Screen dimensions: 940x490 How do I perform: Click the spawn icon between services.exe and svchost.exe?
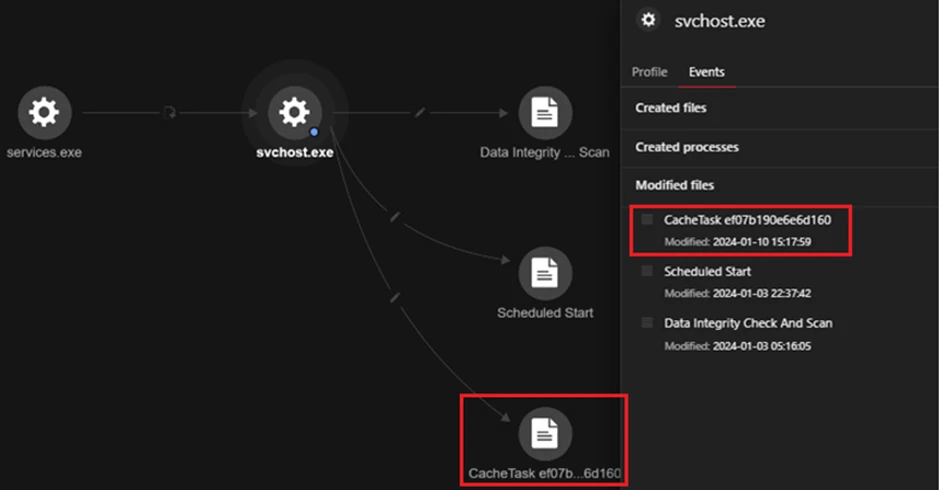pyautogui.click(x=170, y=113)
